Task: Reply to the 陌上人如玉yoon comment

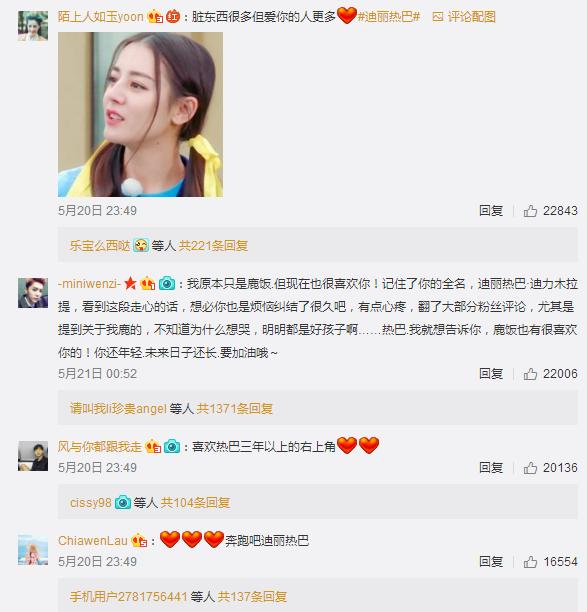Action: pyautogui.click(x=491, y=211)
